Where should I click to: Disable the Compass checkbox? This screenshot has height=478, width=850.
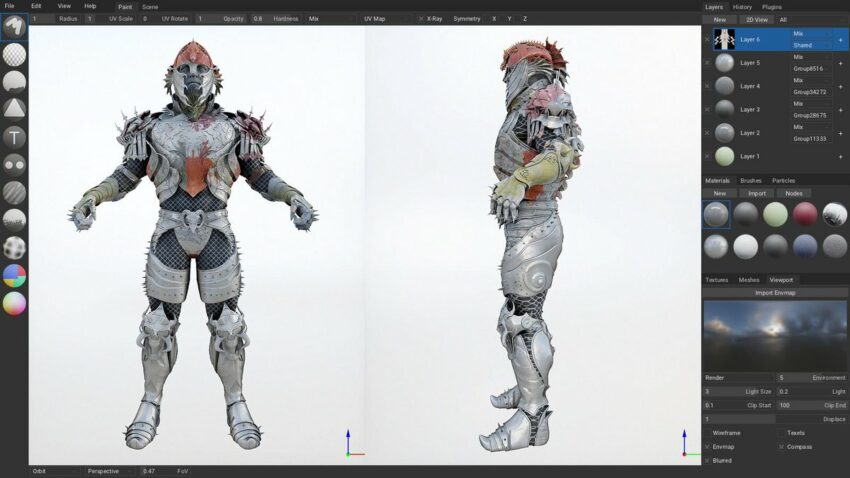(x=780, y=447)
